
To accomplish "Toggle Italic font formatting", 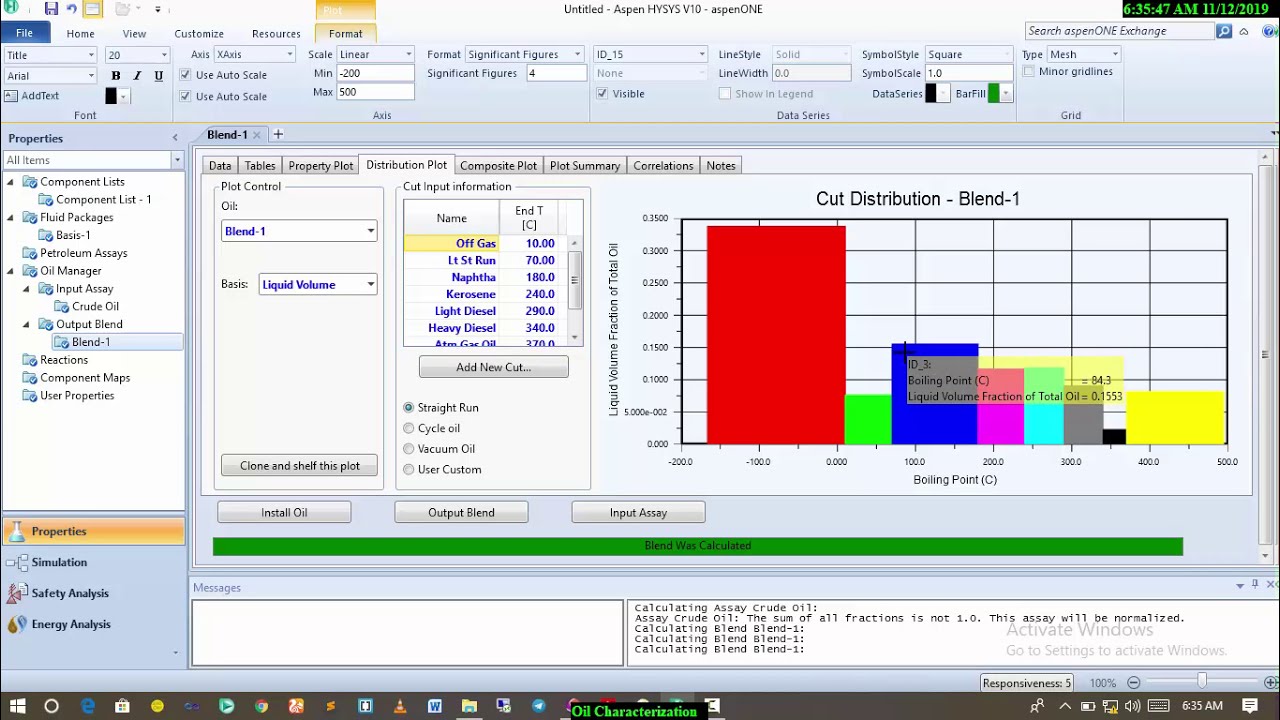I will coord(137,76).
